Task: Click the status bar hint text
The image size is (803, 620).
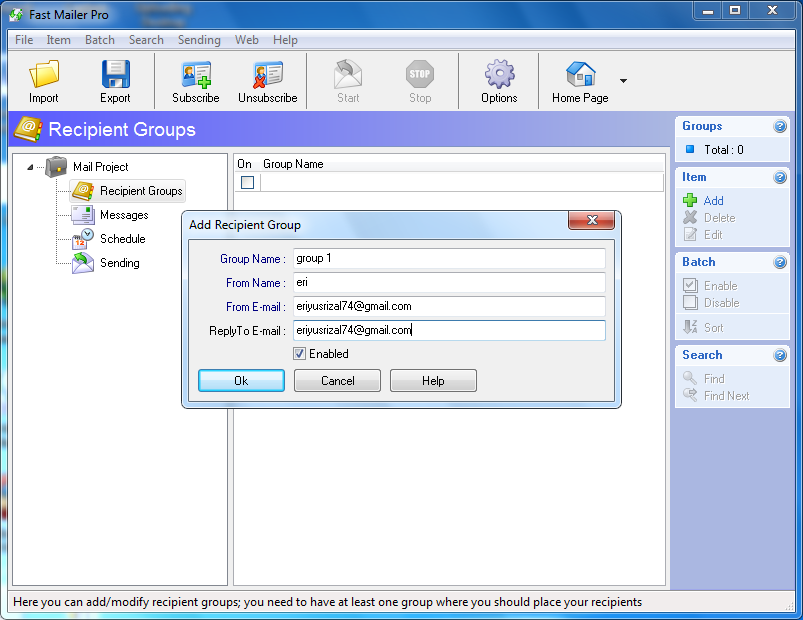Action: [x=327, y=602]
